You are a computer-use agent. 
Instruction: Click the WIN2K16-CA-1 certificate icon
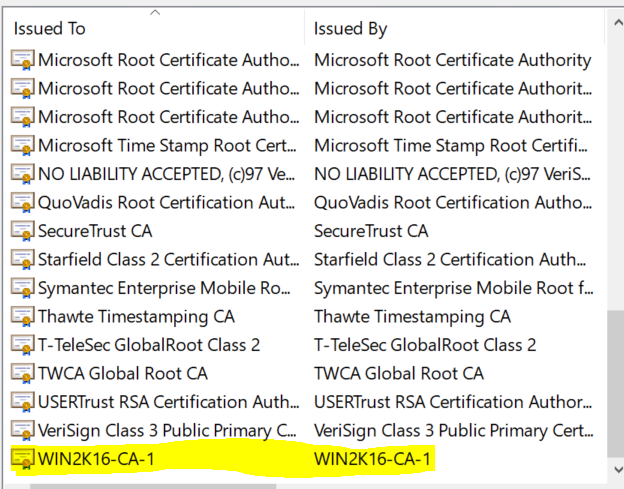pyautogui.click(x=22, y=460)
